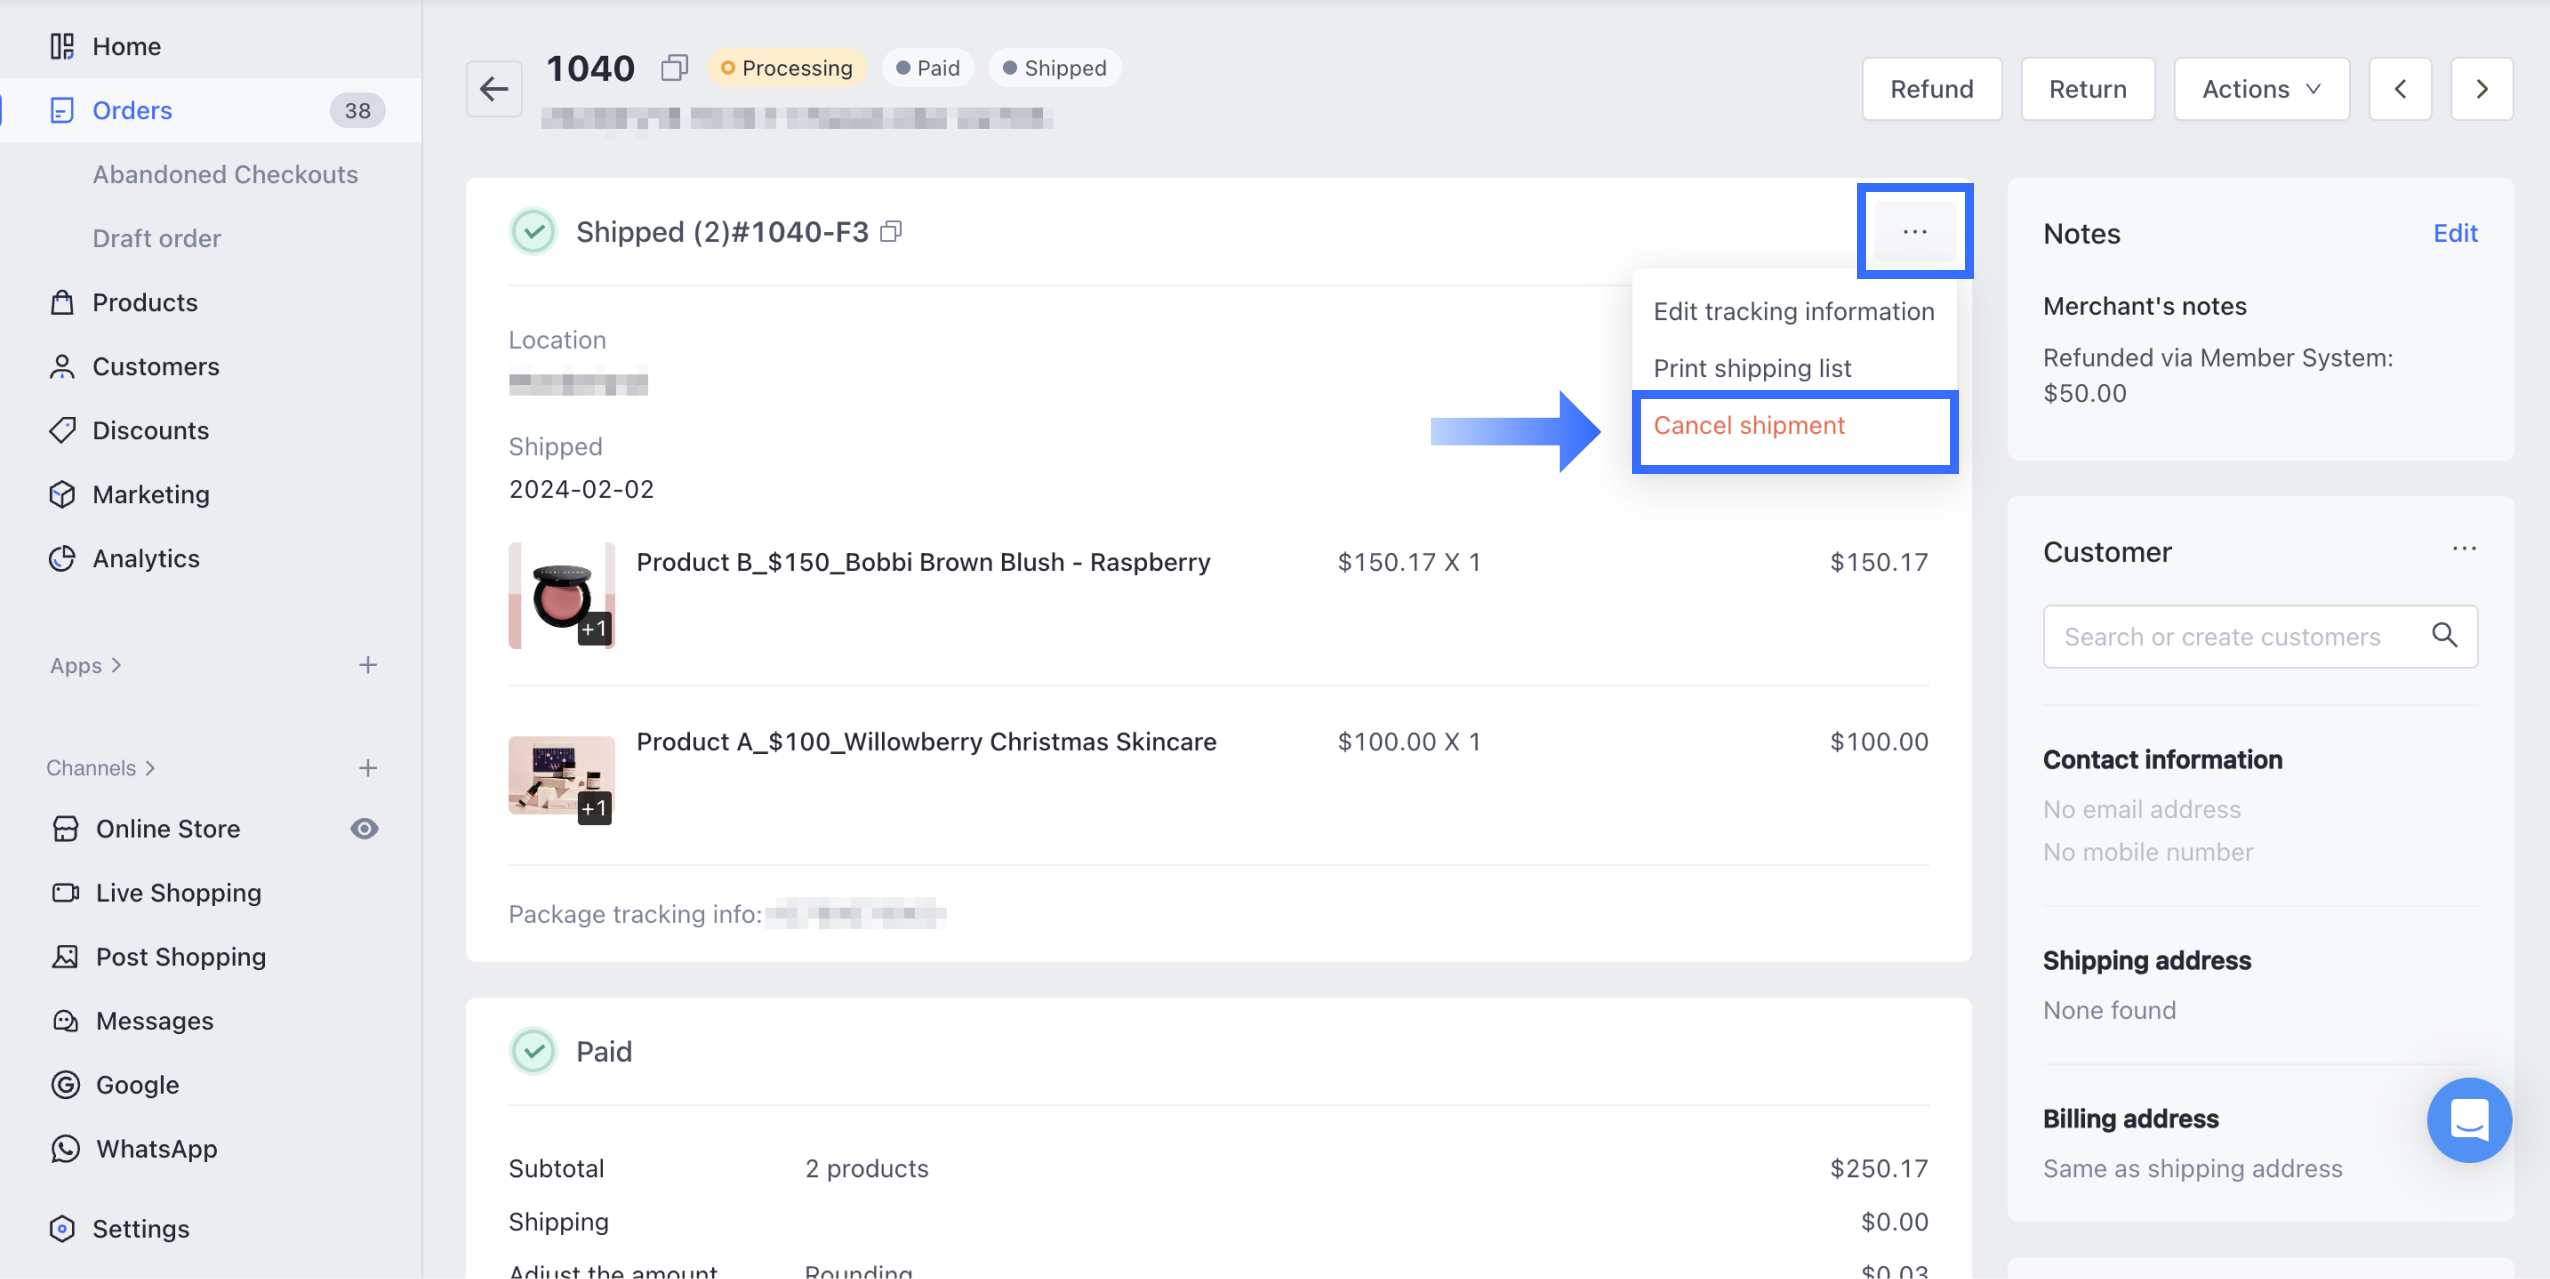Image resolution: width=2550 pixels, height=1279 pixels.
Task: Click the Search or create customers field
Action: click(x=2222, y=636)
